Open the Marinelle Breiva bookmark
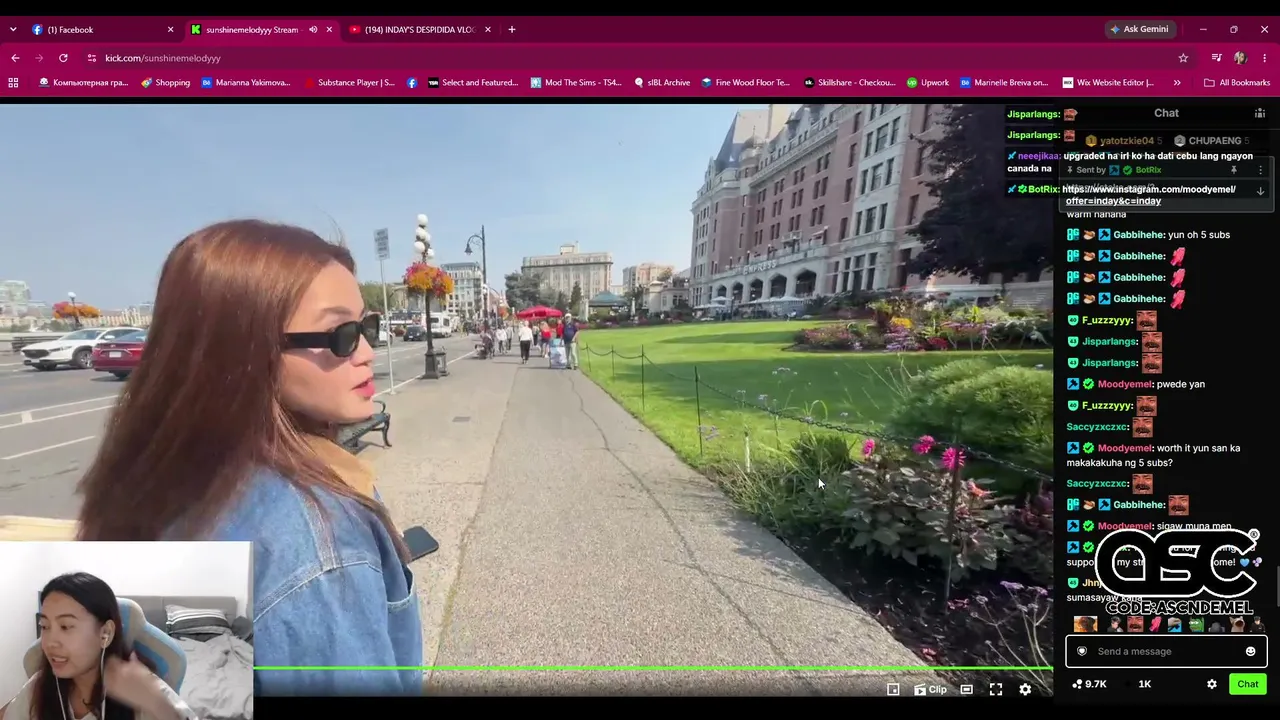This screenshot has height=720, width=1280. coord(1004,82)
